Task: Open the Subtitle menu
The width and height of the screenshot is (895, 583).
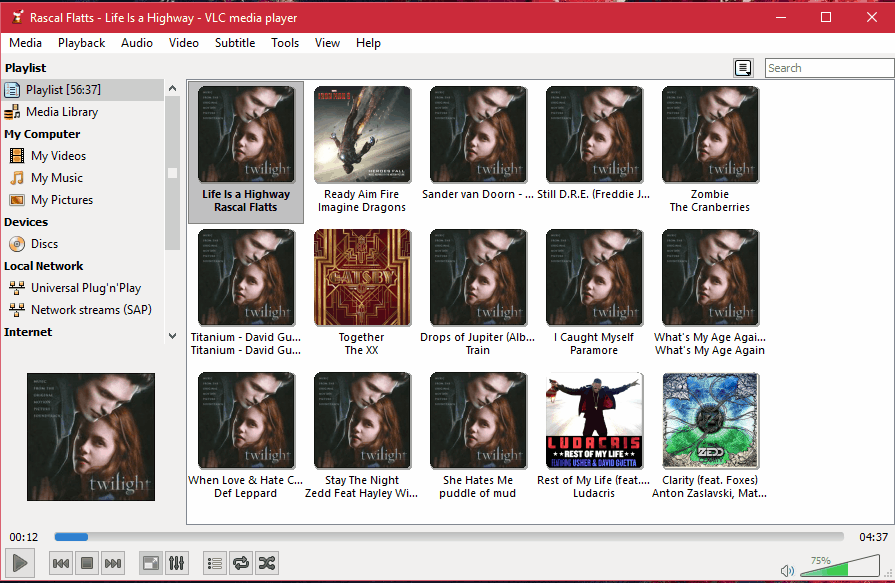Action: pos(235,43)
